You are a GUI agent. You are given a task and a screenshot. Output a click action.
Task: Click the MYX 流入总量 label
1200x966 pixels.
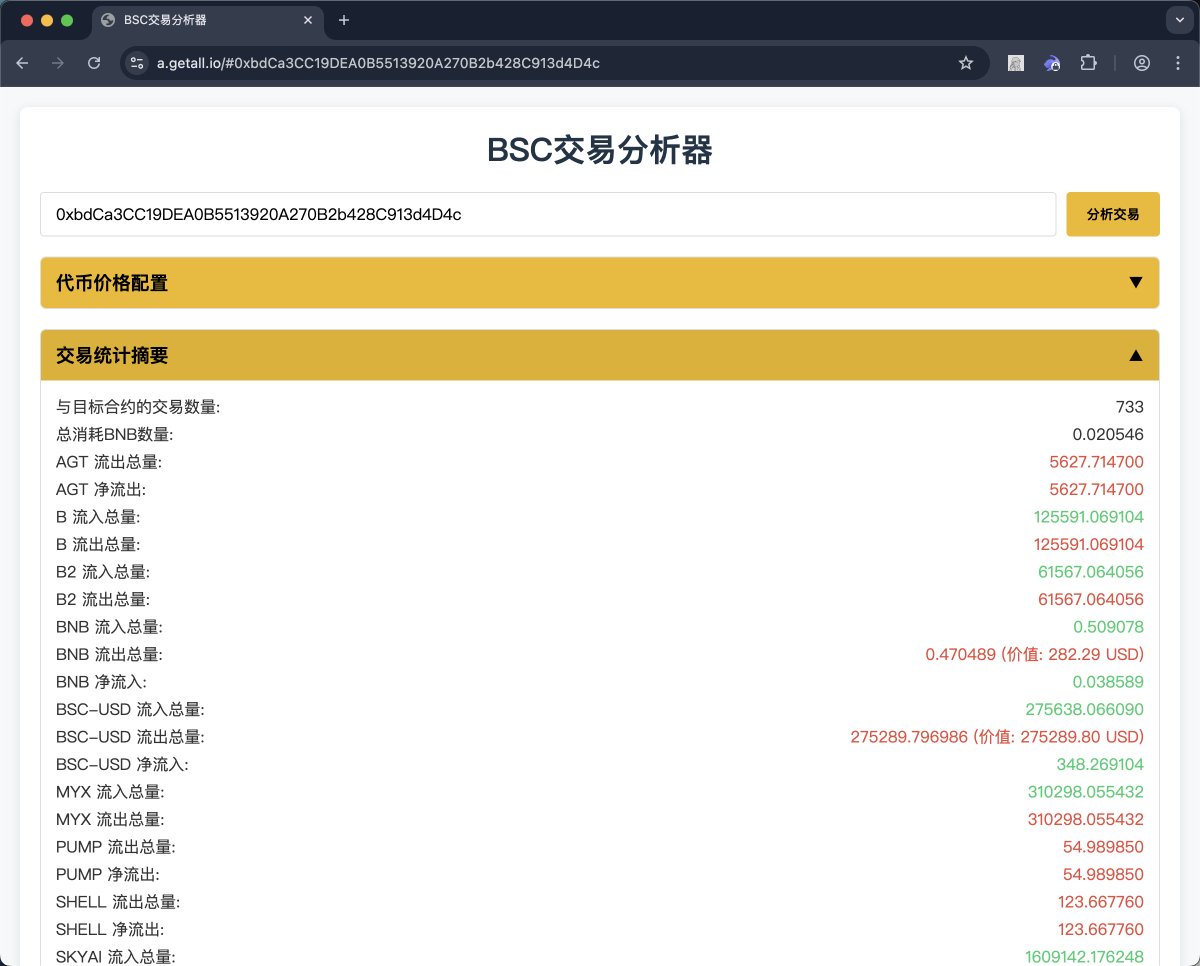click(110, 792)
